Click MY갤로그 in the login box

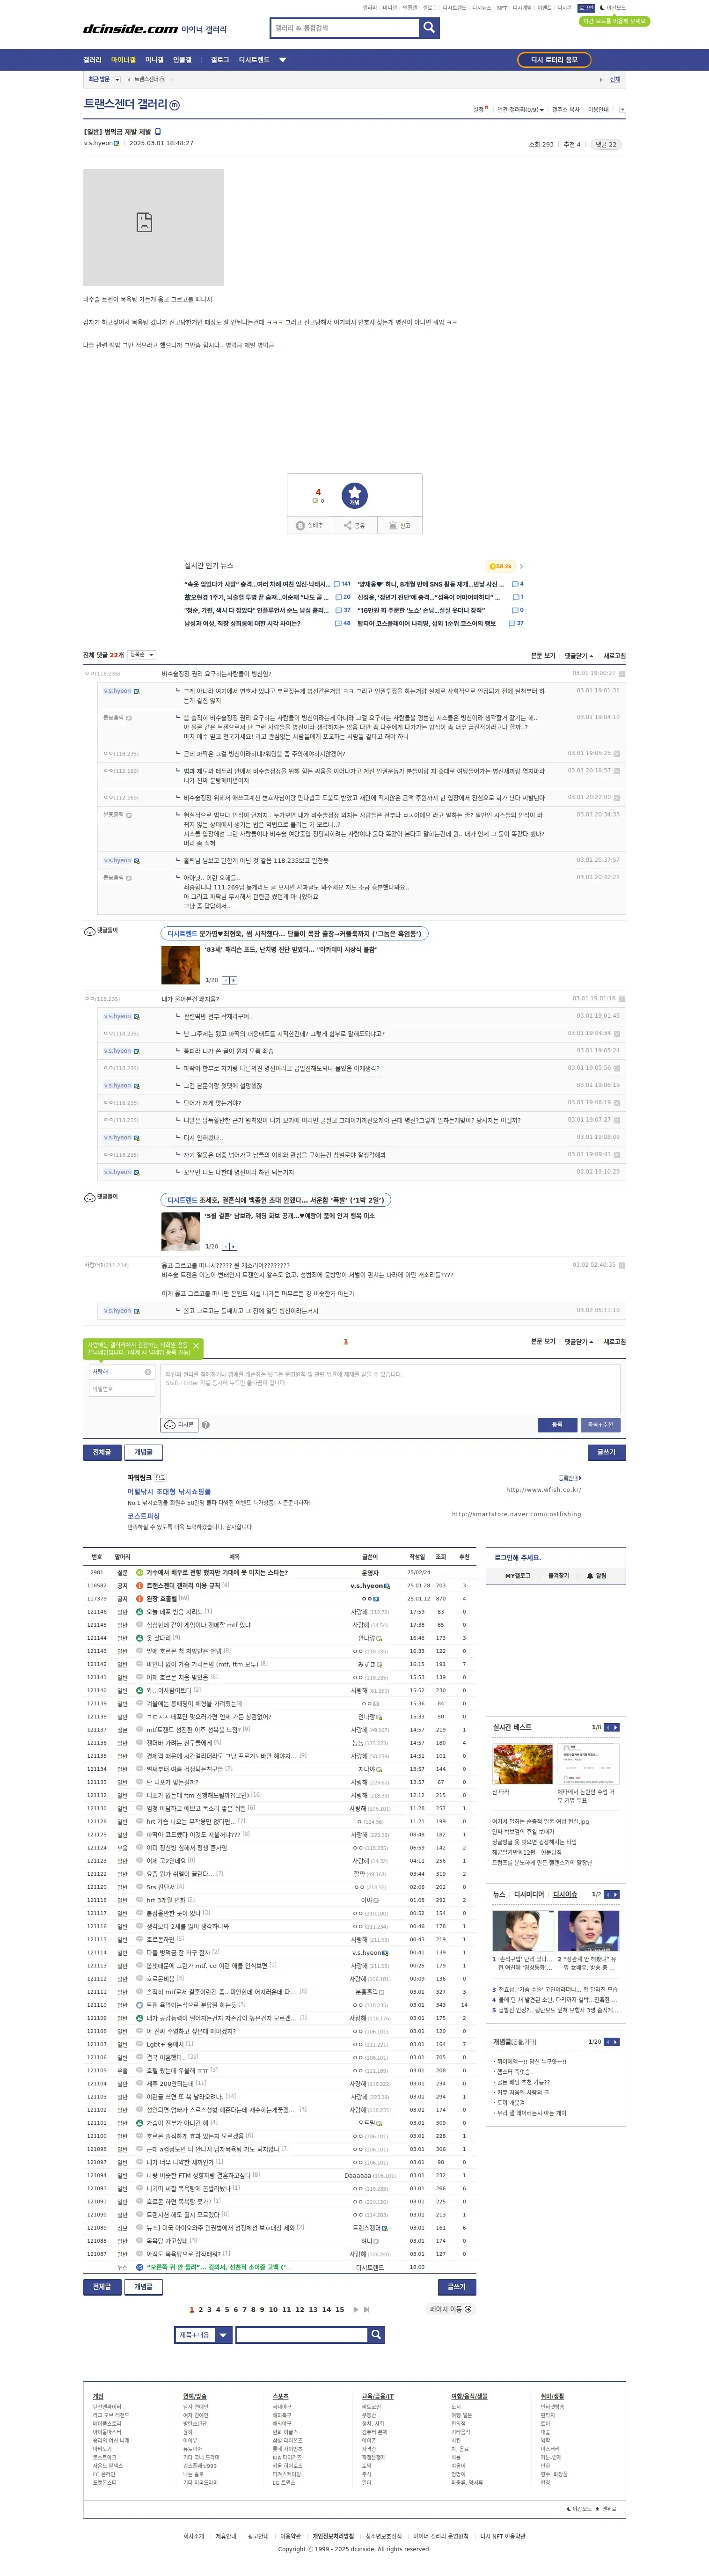coord(517,1575)
